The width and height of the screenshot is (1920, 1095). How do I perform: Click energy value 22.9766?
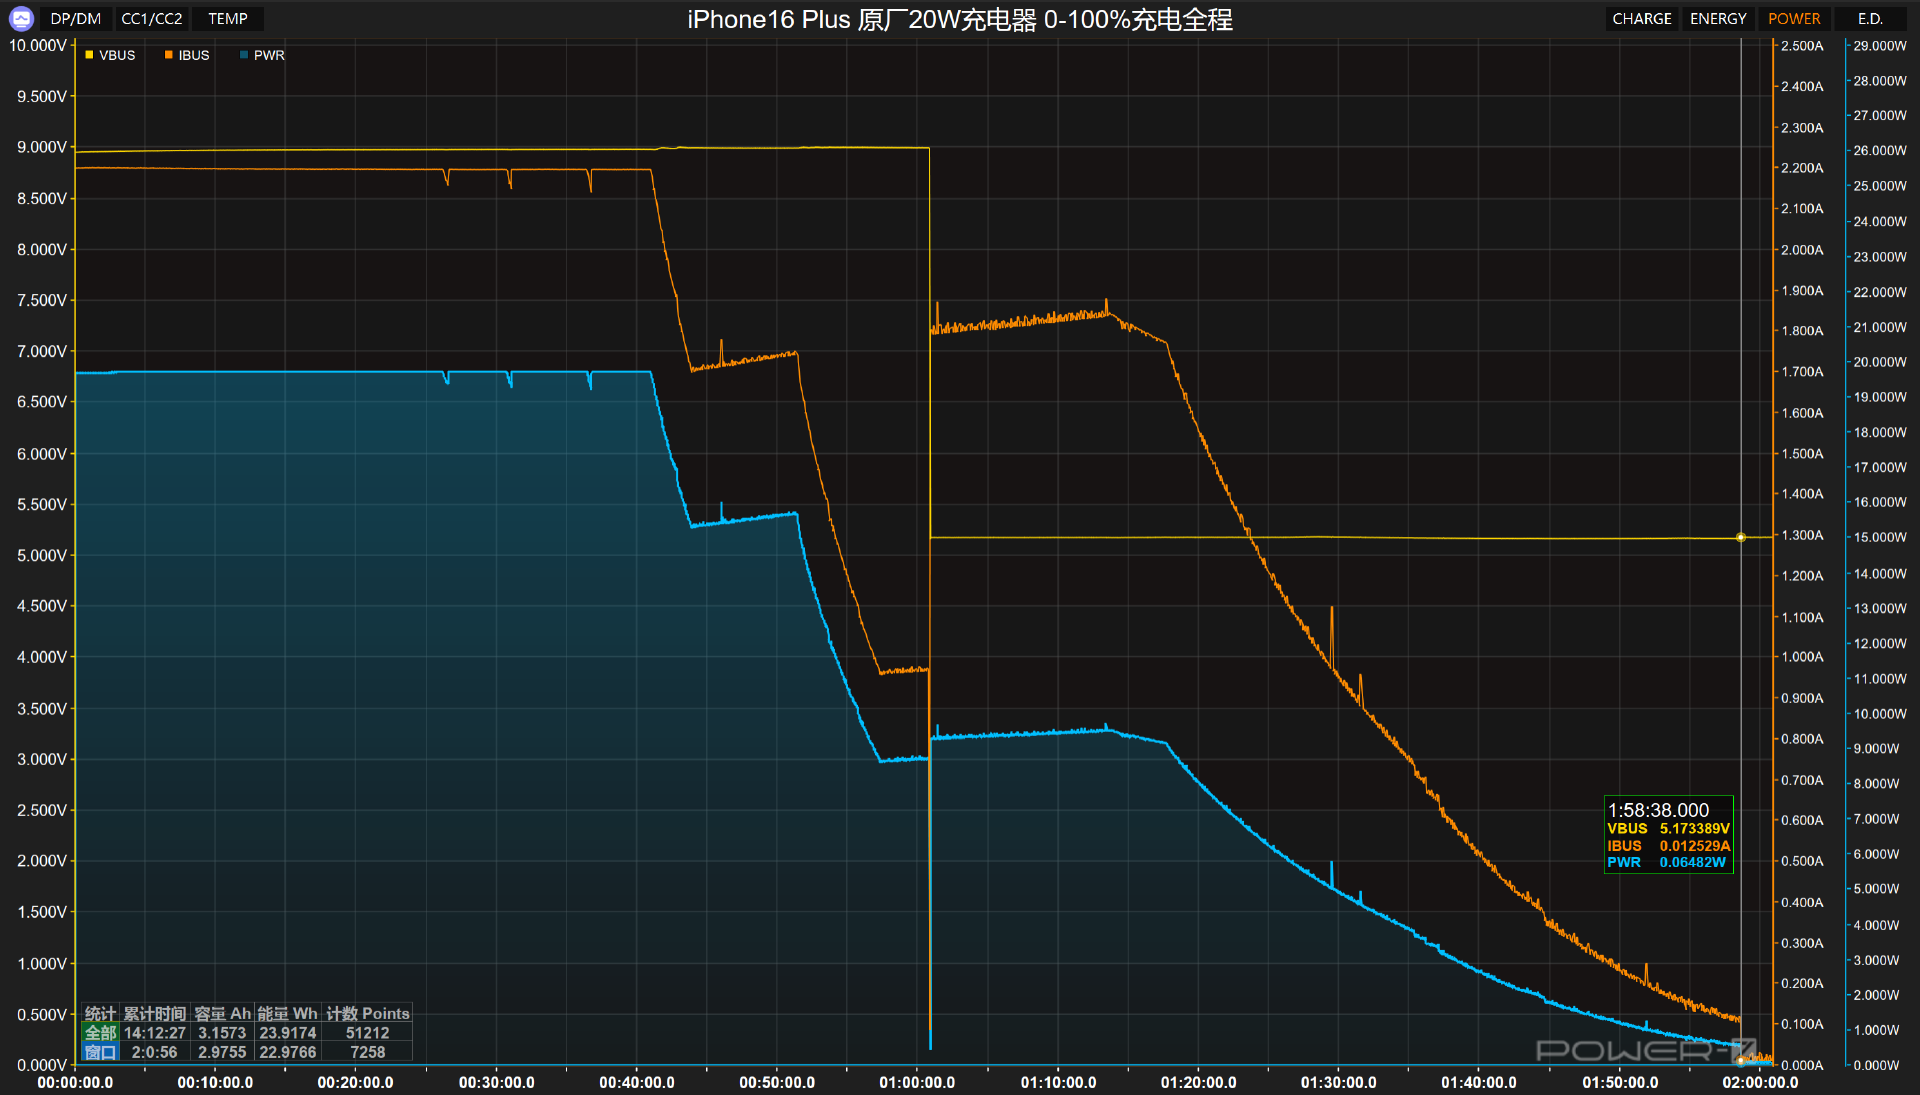pyautogui.click(x=288, y=1052)
